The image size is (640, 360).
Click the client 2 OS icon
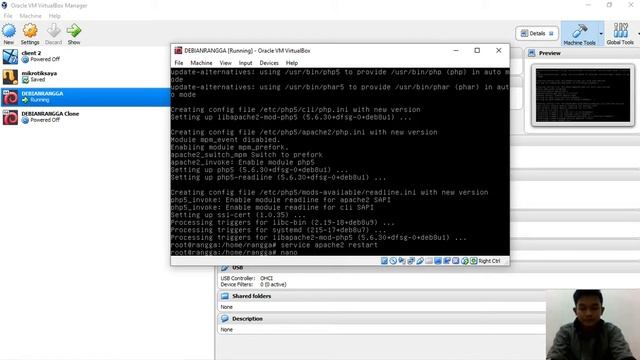tap(10, 56)
